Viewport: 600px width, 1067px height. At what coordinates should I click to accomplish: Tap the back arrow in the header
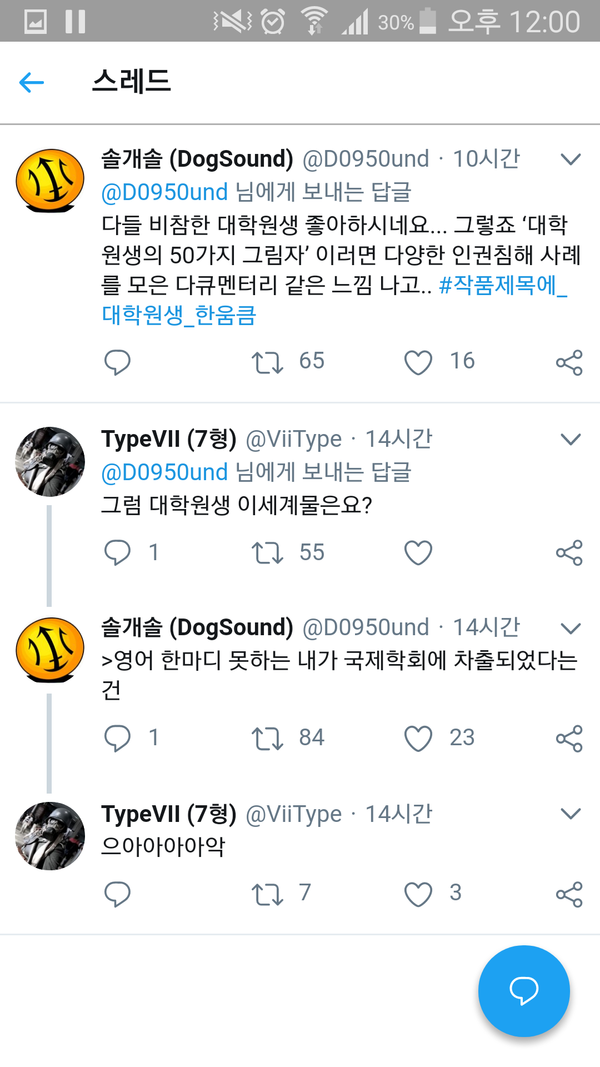click(32, 82)
